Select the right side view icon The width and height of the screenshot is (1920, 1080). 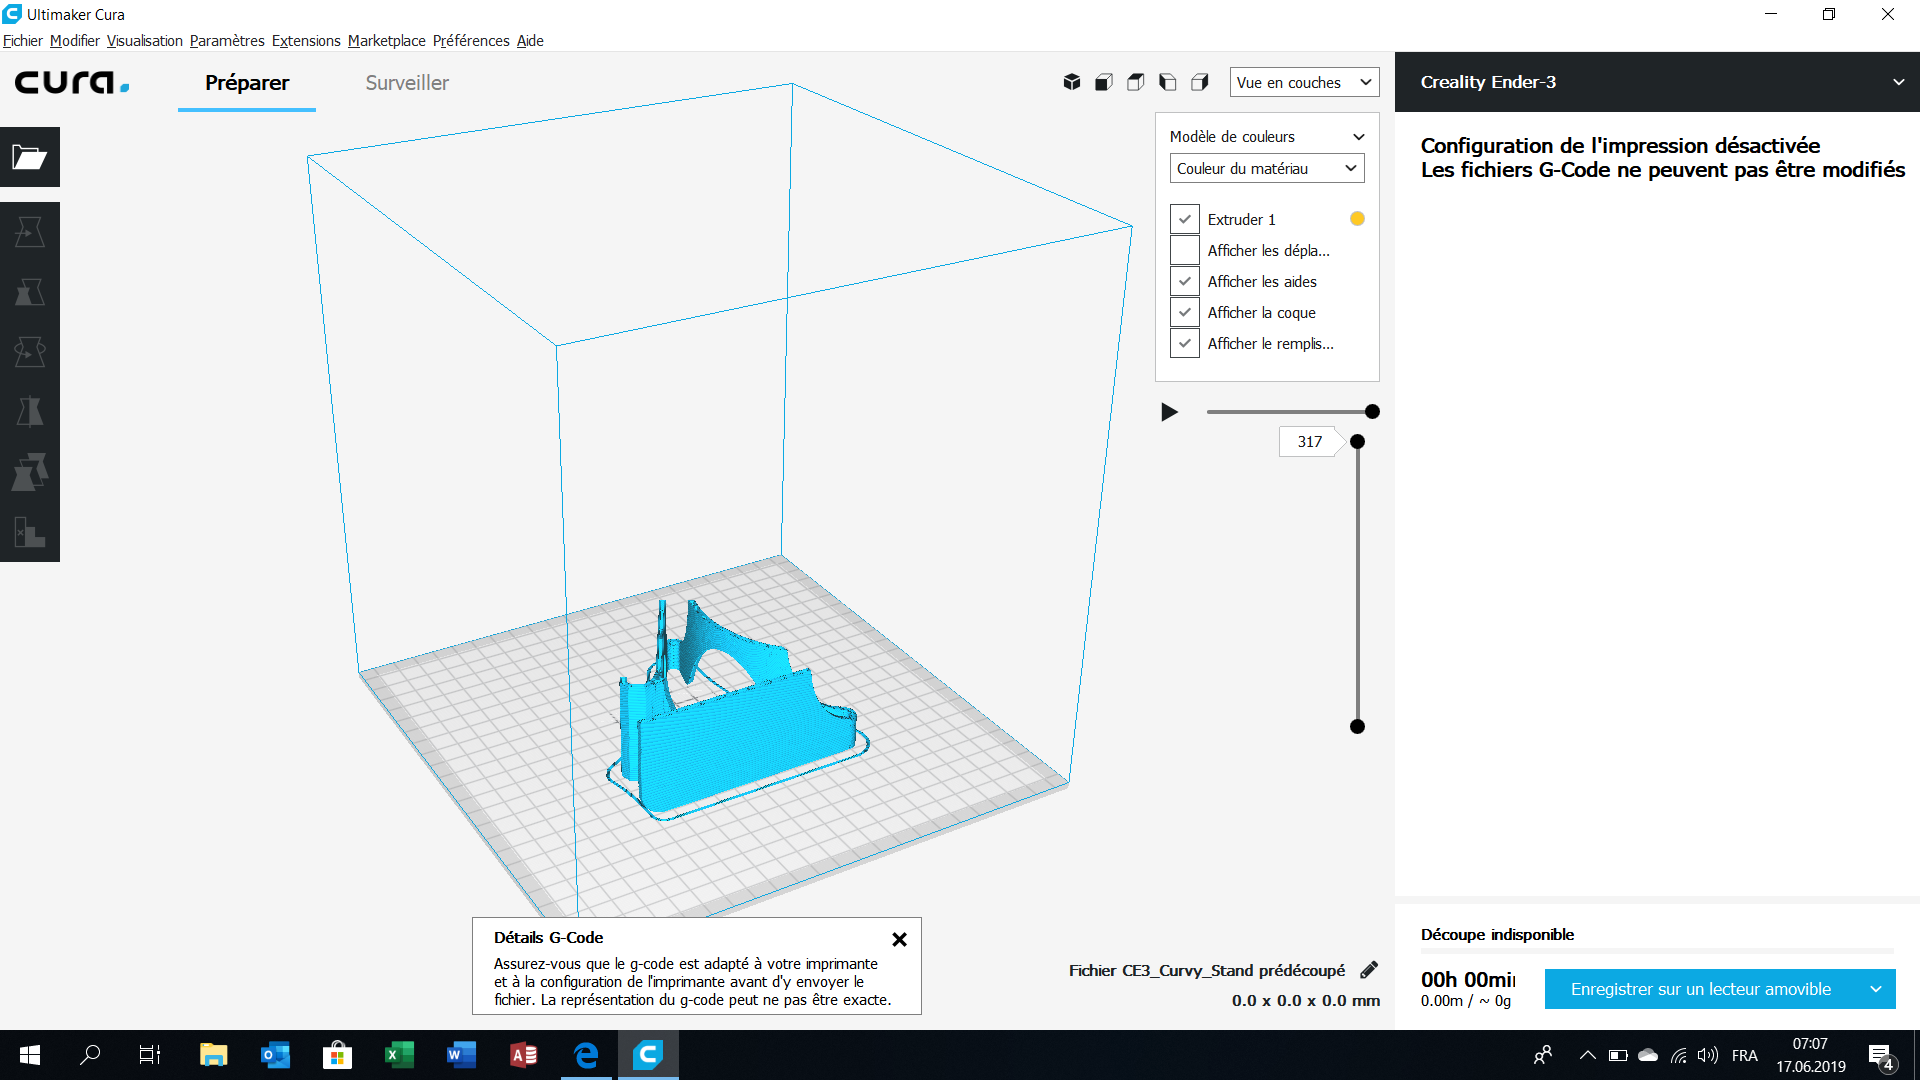1199,82
